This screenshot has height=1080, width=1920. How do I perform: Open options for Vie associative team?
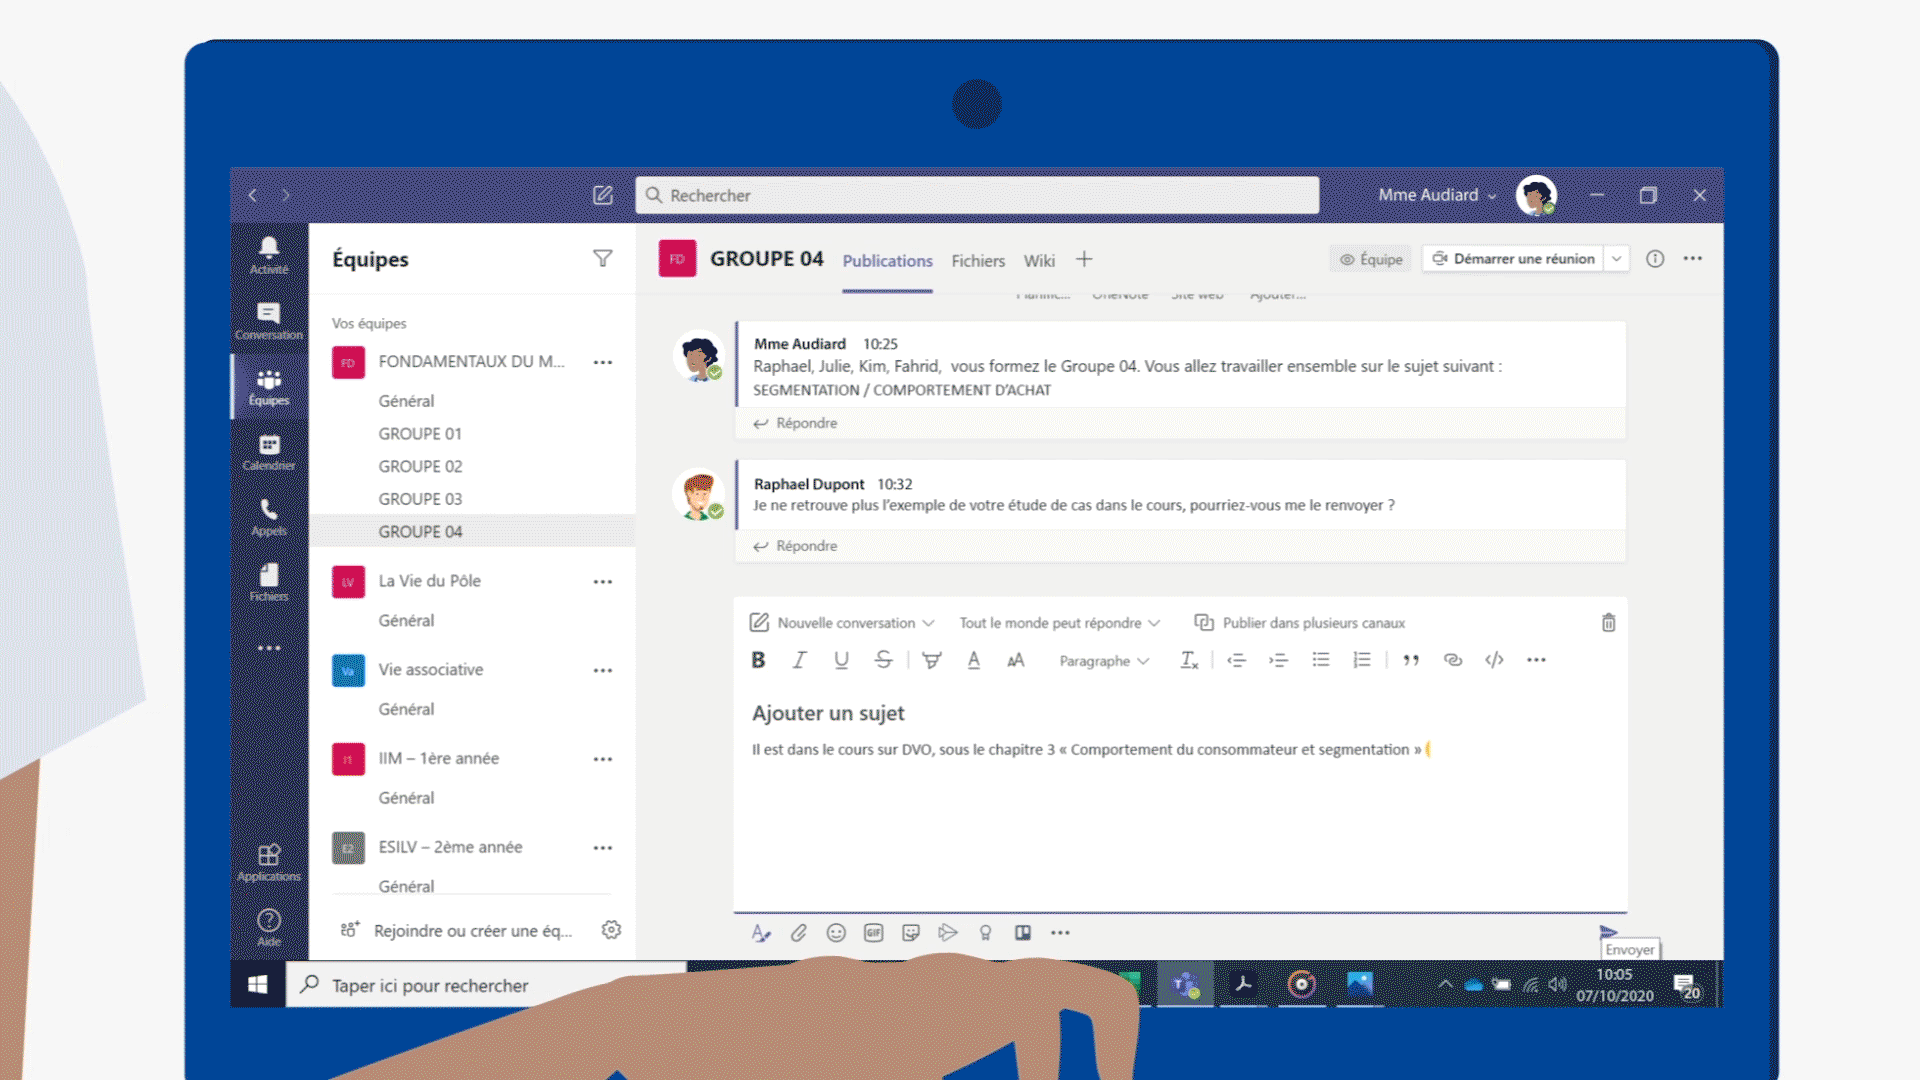click(603, 671)
